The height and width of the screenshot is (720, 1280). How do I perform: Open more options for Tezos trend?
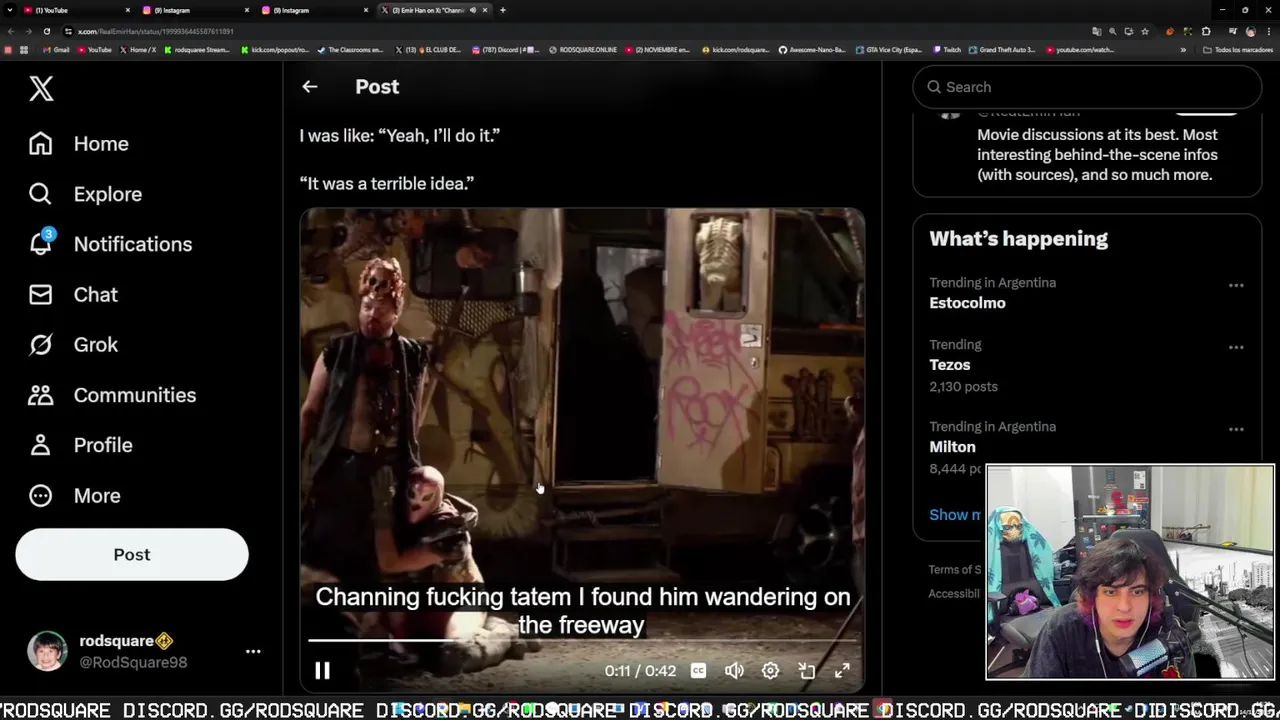(1236, 347)
